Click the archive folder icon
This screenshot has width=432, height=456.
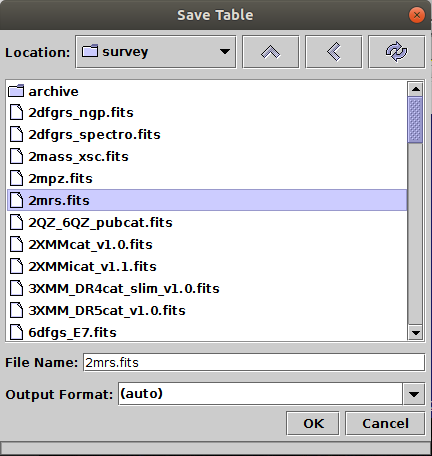coord(16,91)
